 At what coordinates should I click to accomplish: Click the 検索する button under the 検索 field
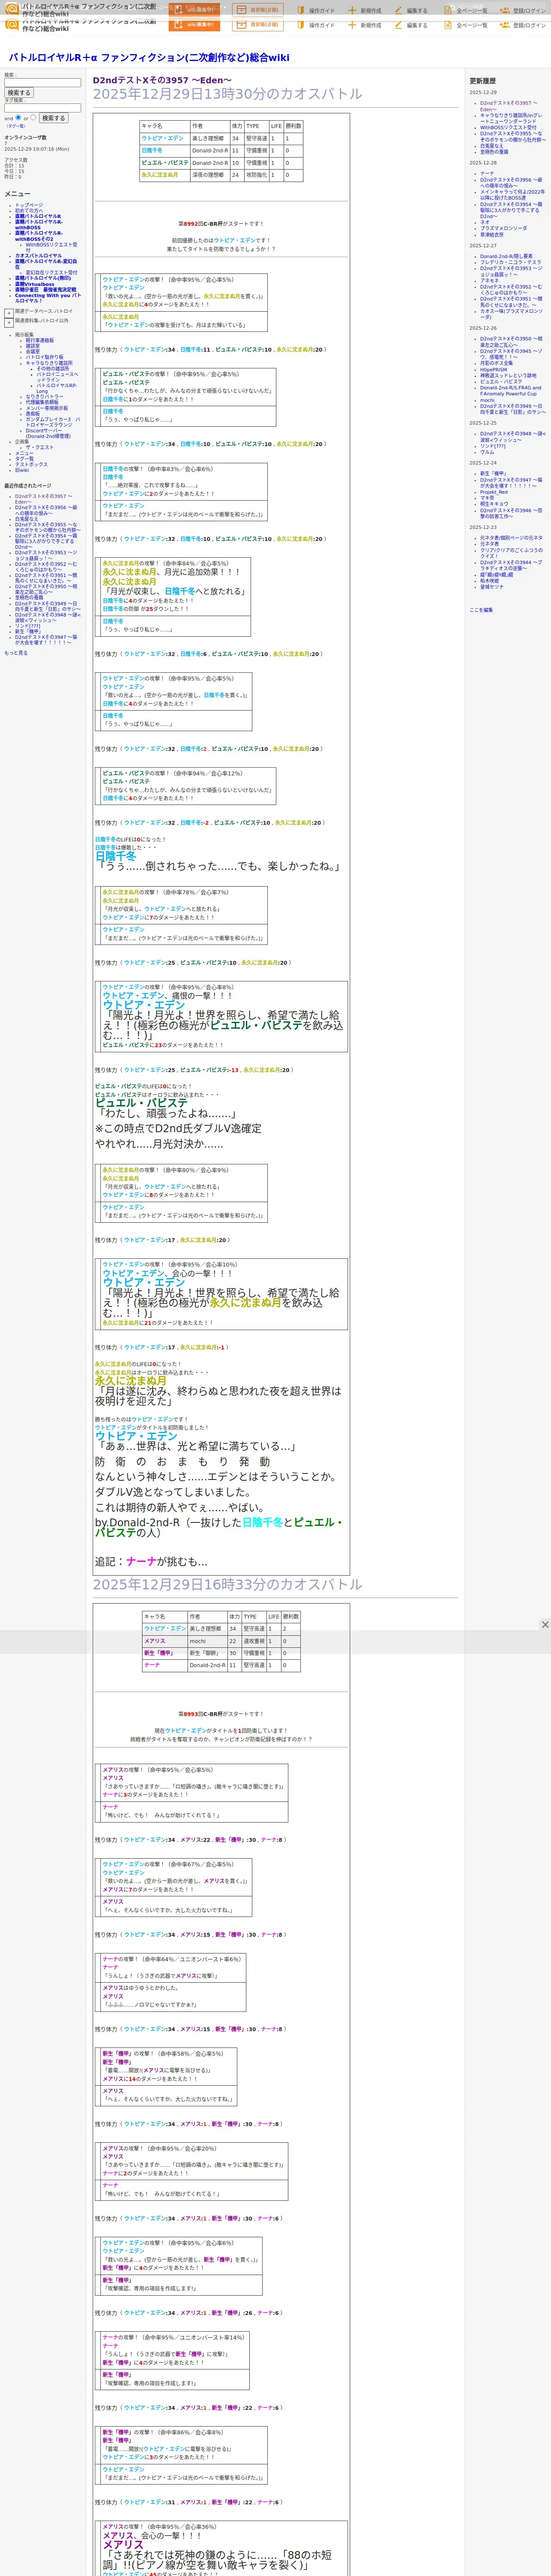coord(19,93)
